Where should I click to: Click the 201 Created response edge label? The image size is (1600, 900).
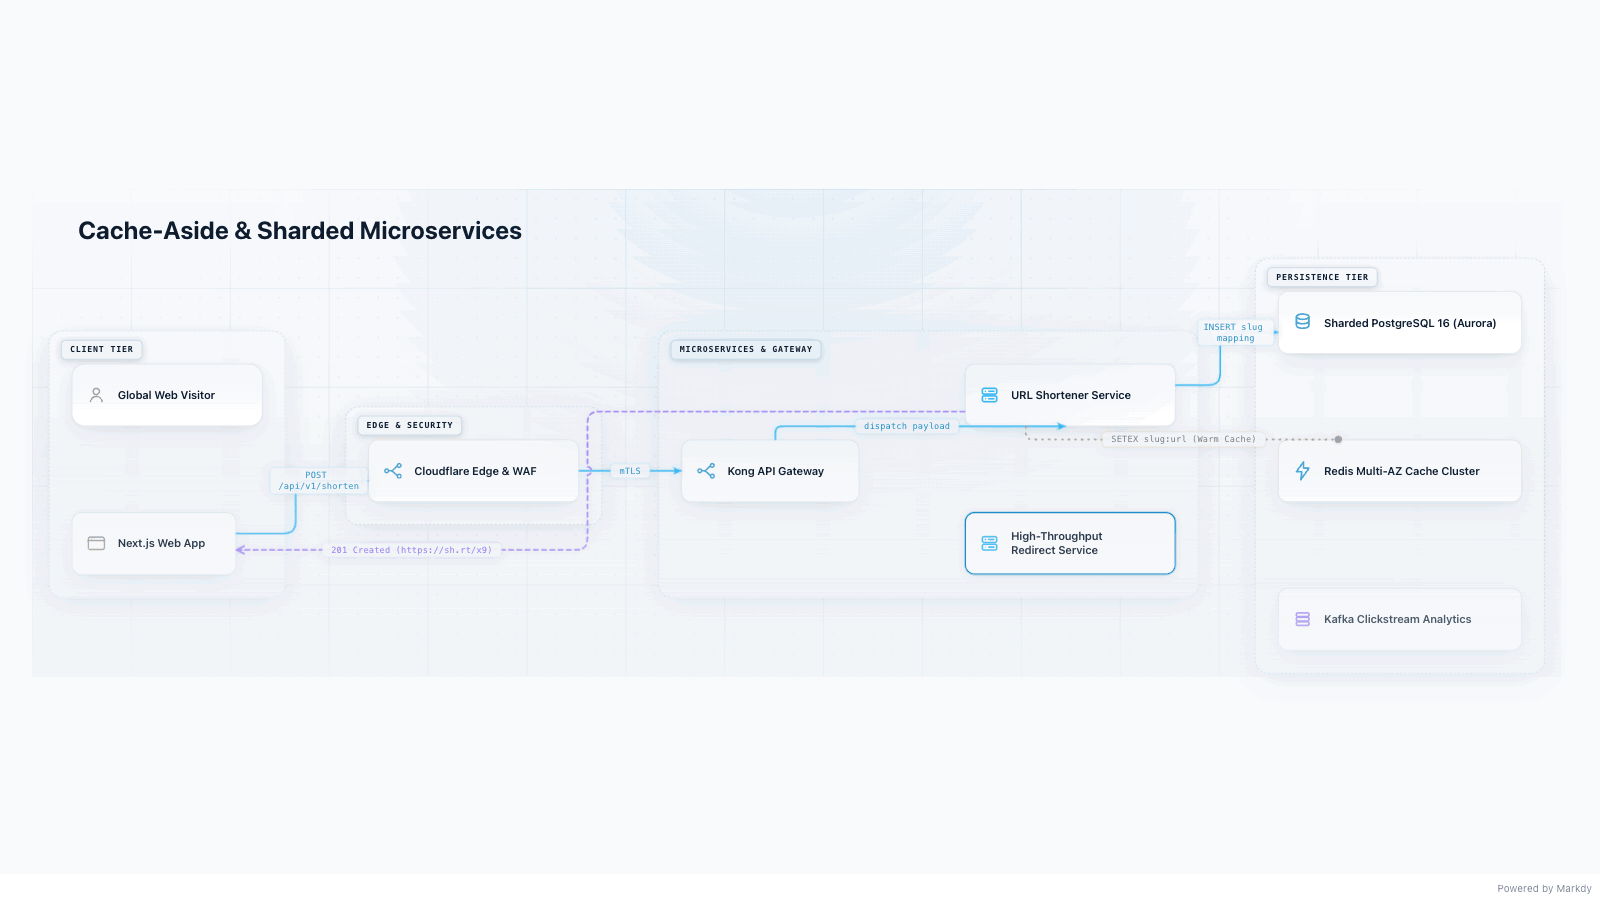pyautogui.click(x=411, y=550)
